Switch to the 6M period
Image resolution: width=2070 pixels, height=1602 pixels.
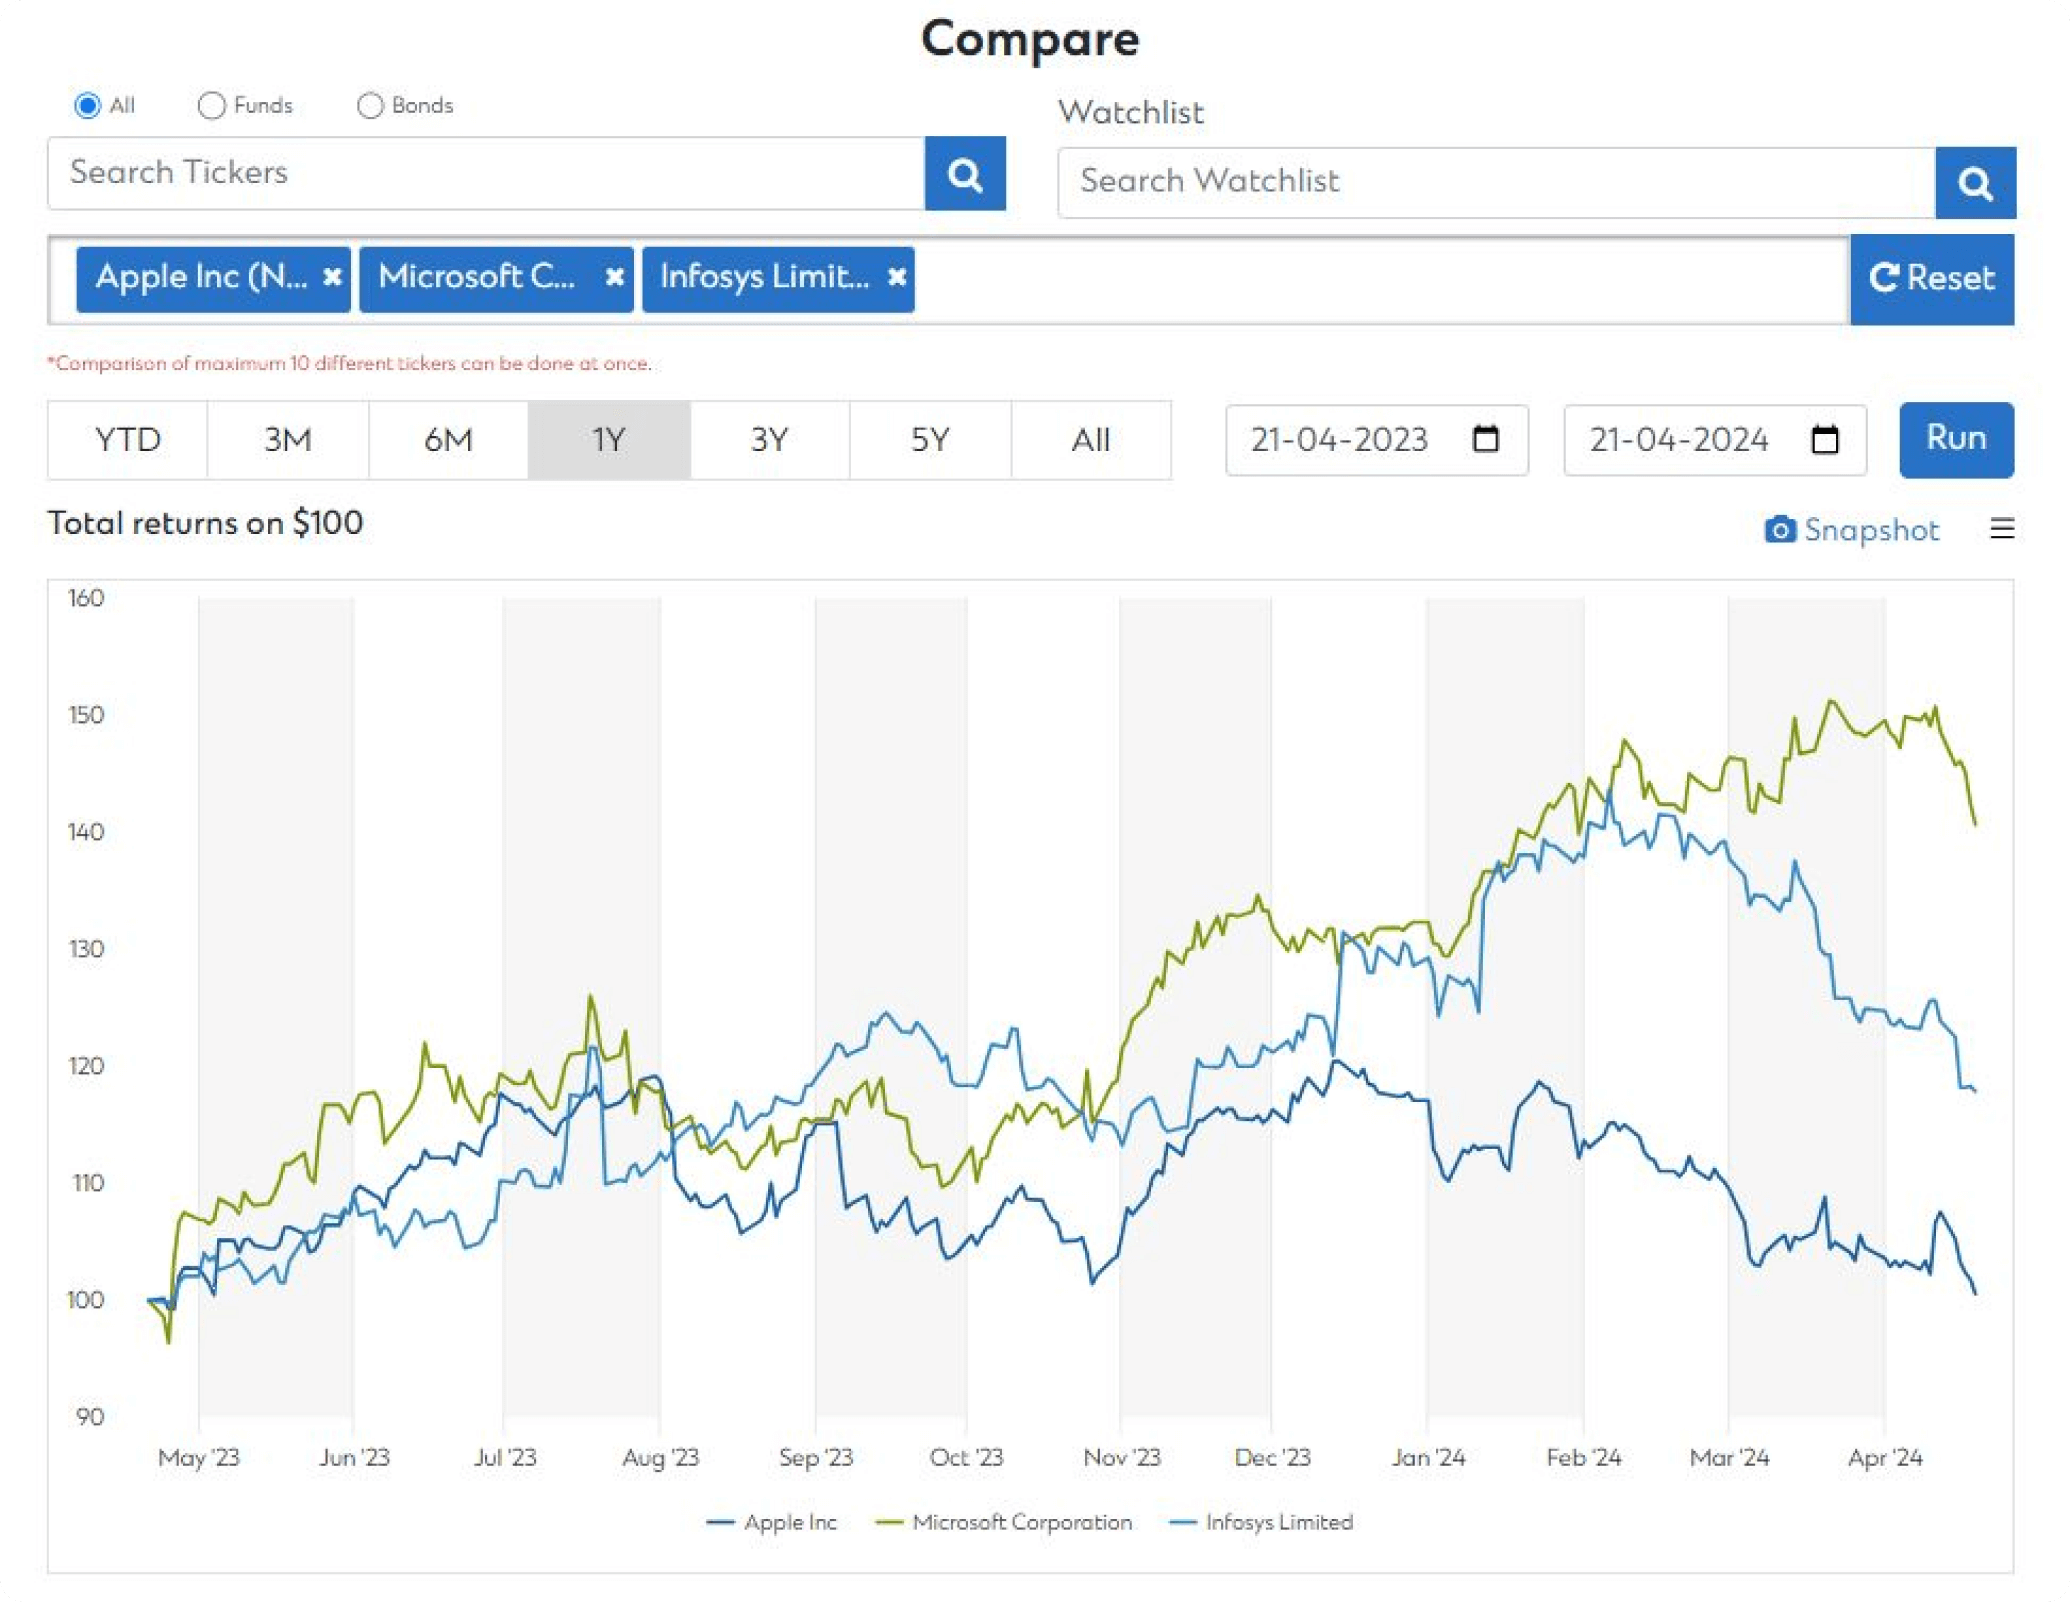point(448,440)
